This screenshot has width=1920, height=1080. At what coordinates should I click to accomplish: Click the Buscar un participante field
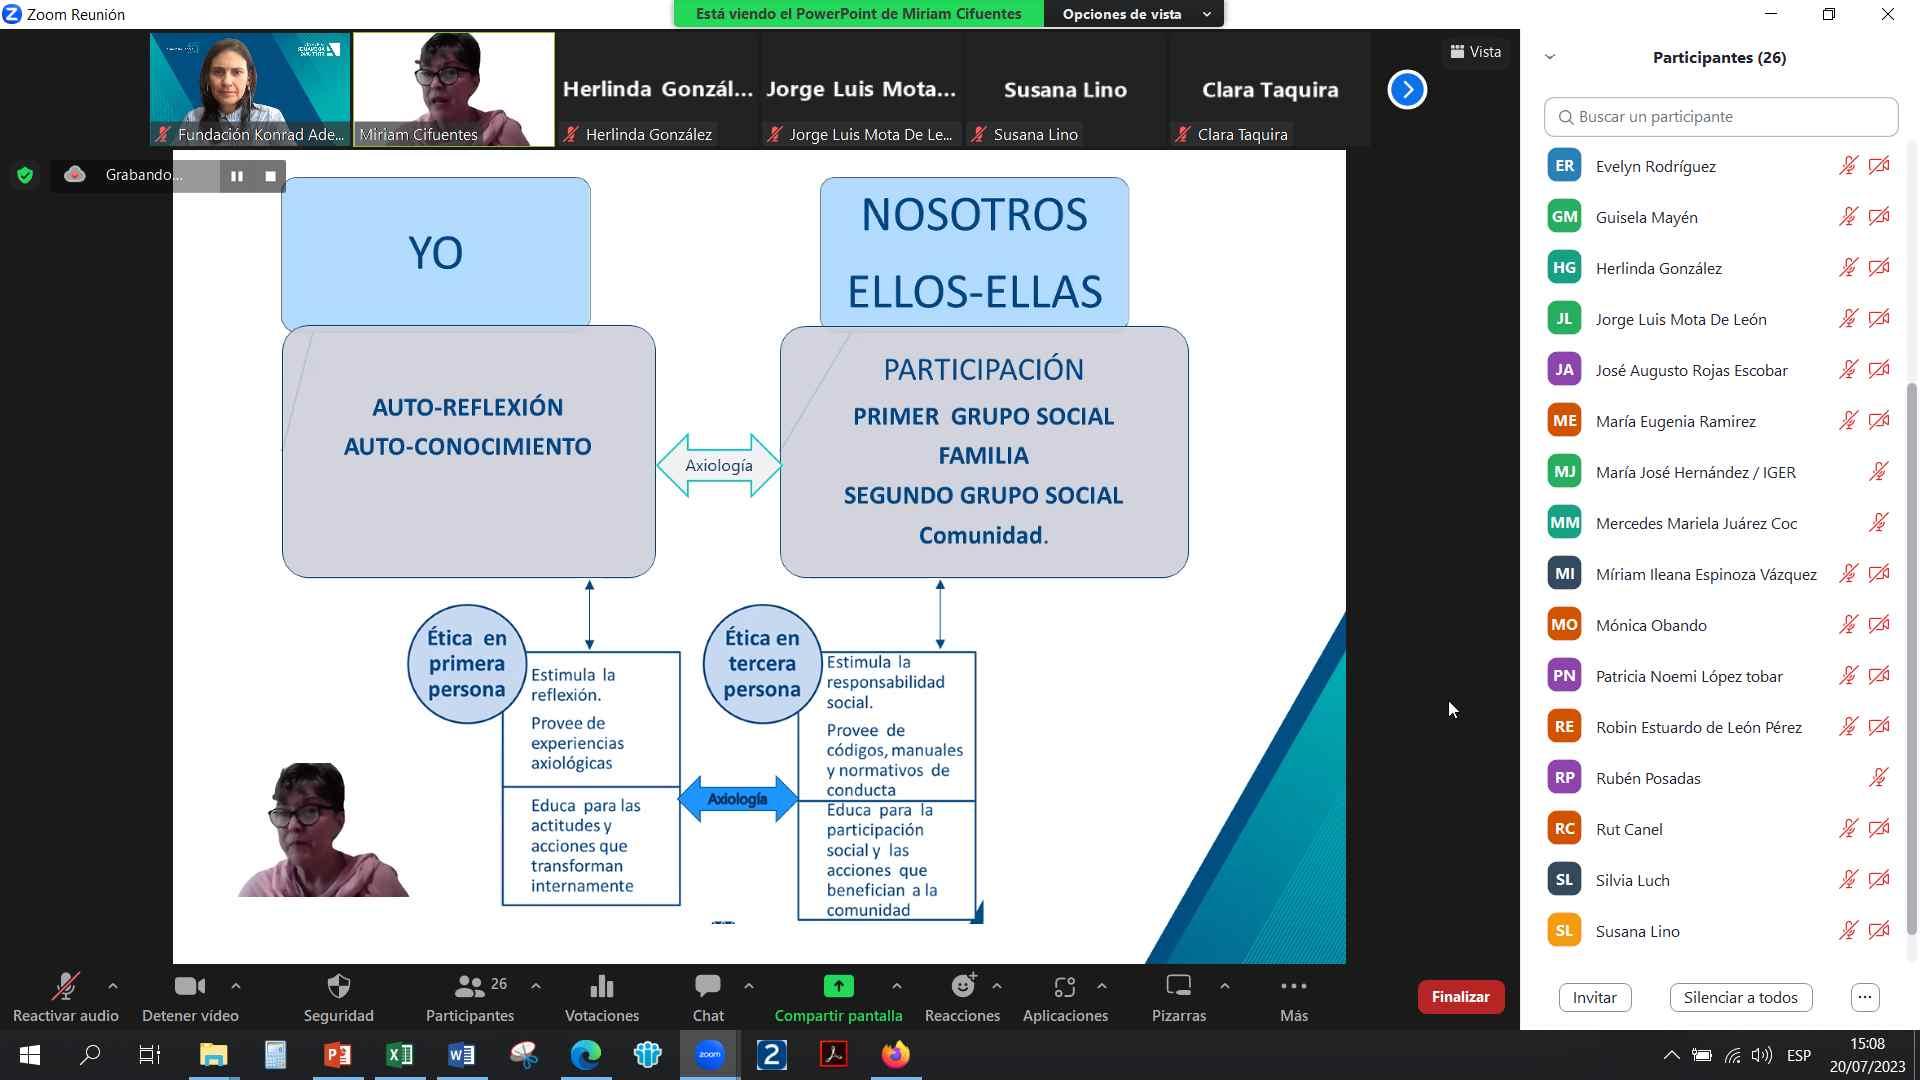pyautogui.click(x=1720, y=117)
